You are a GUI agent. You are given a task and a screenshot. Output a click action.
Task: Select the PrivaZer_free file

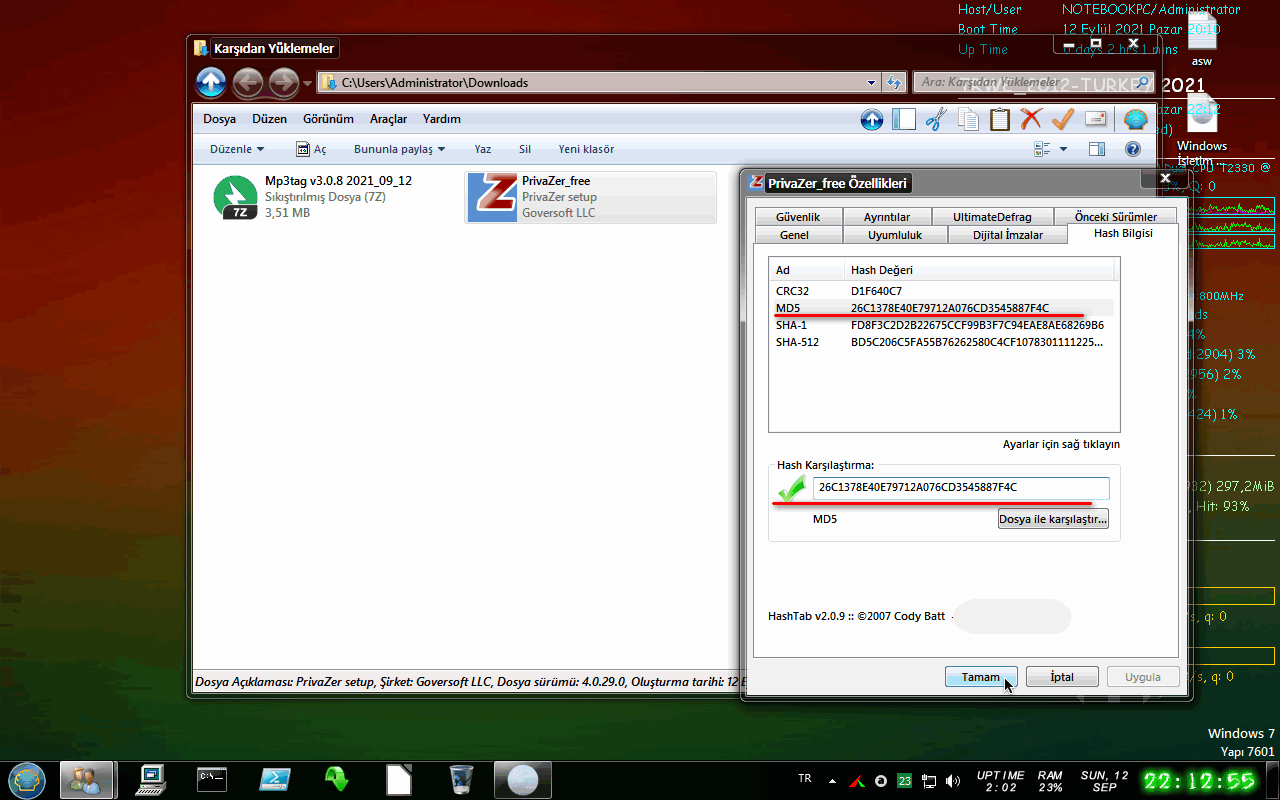tap(591, 197)
